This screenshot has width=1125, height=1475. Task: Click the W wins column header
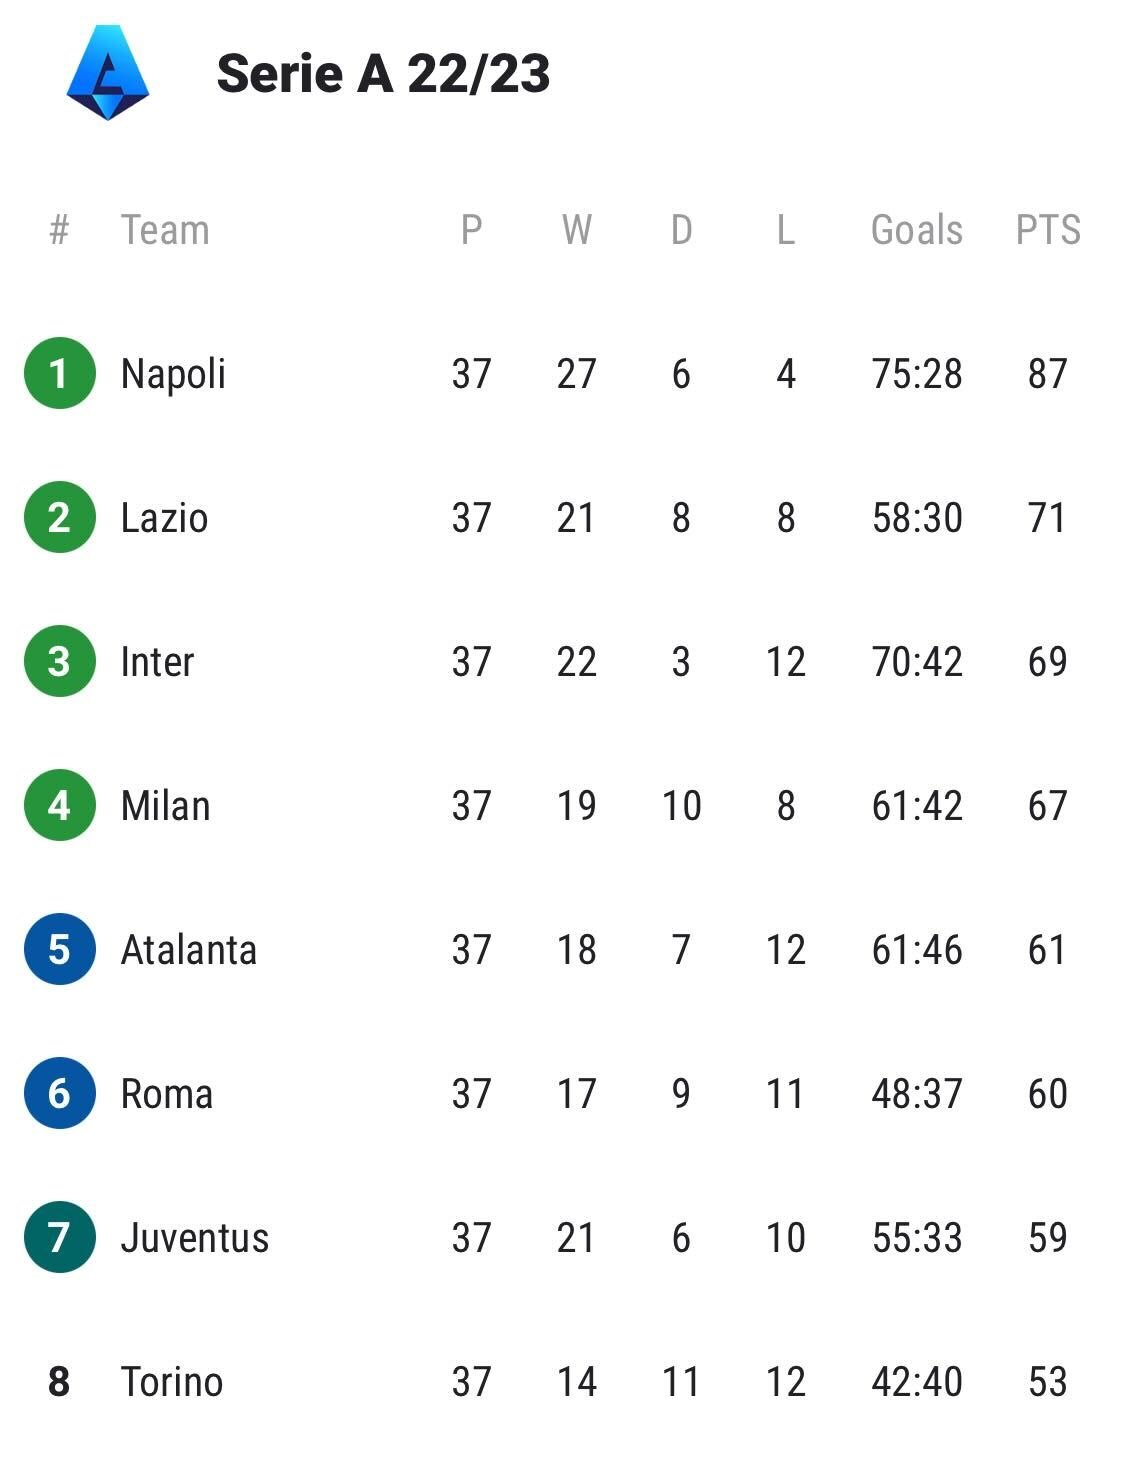[x=576, y=230]
